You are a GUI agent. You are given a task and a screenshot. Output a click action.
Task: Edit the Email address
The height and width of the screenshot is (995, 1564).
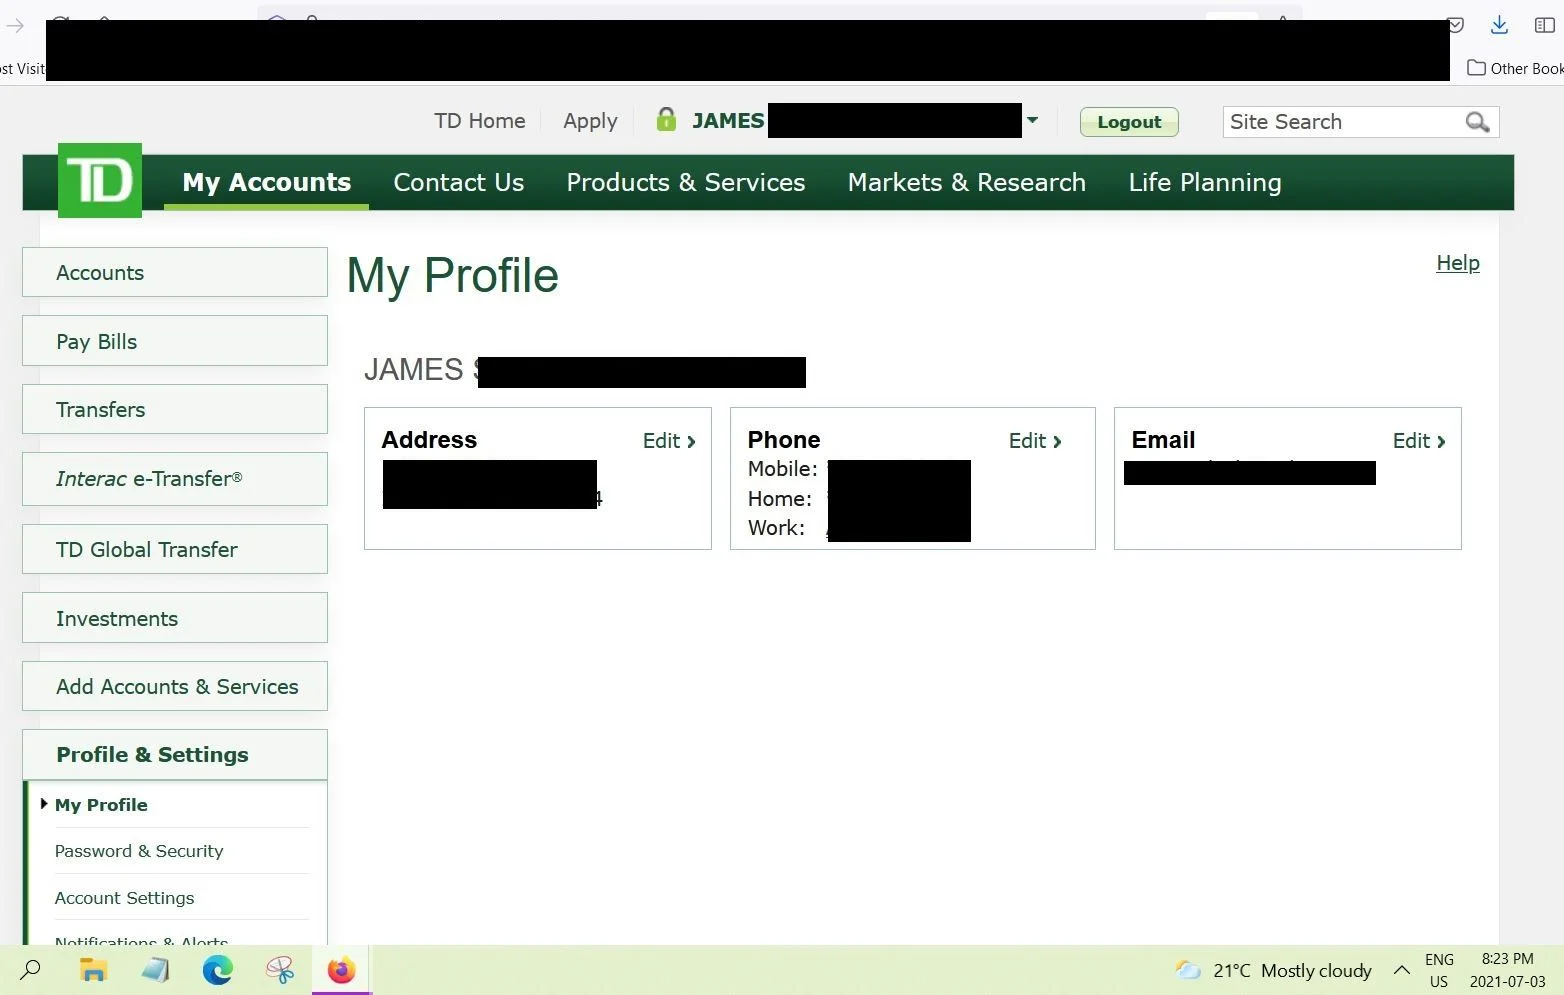(x=1419, y=441)
